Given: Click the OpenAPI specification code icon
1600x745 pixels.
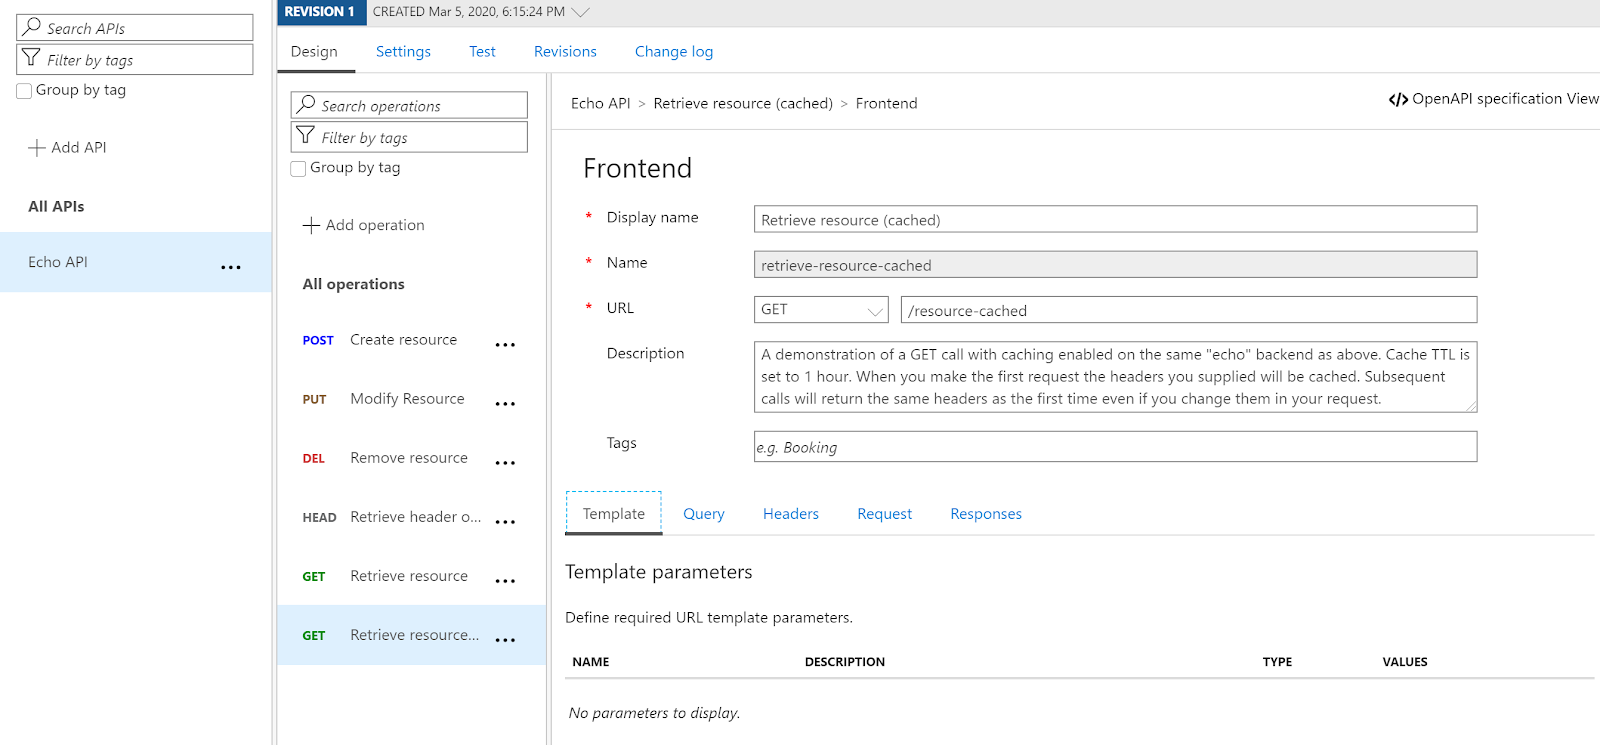Looking at the screenshot, I should click(1398, 99).
